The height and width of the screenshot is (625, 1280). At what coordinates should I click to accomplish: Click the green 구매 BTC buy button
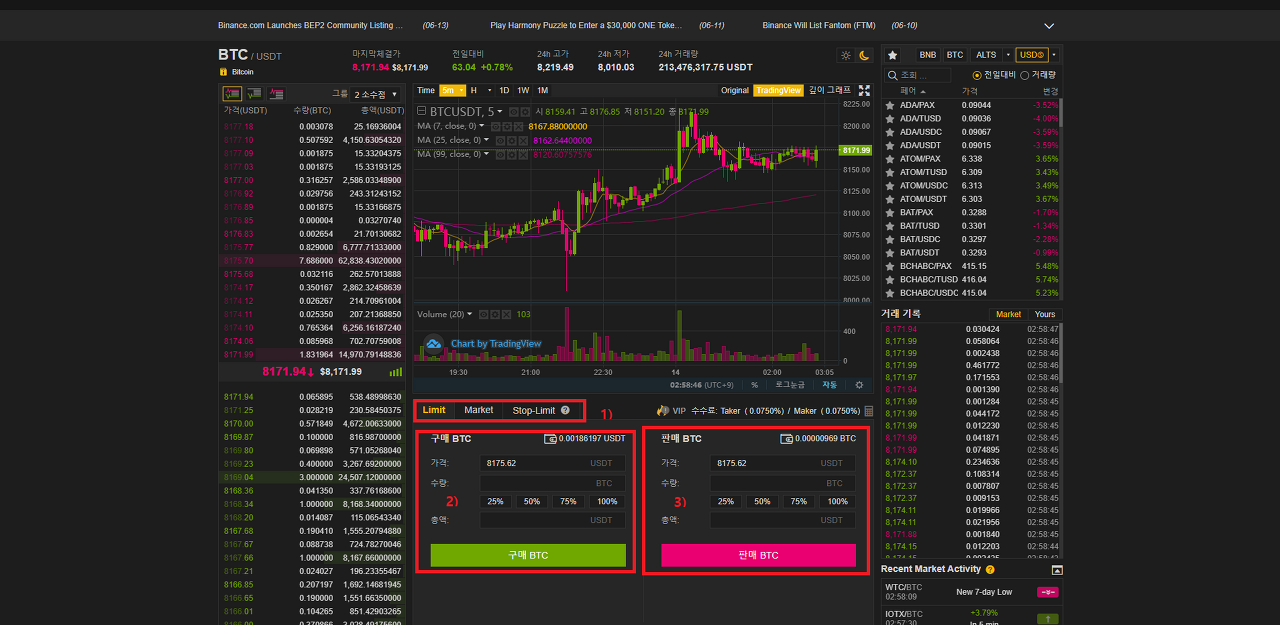[x=528, y=555]
